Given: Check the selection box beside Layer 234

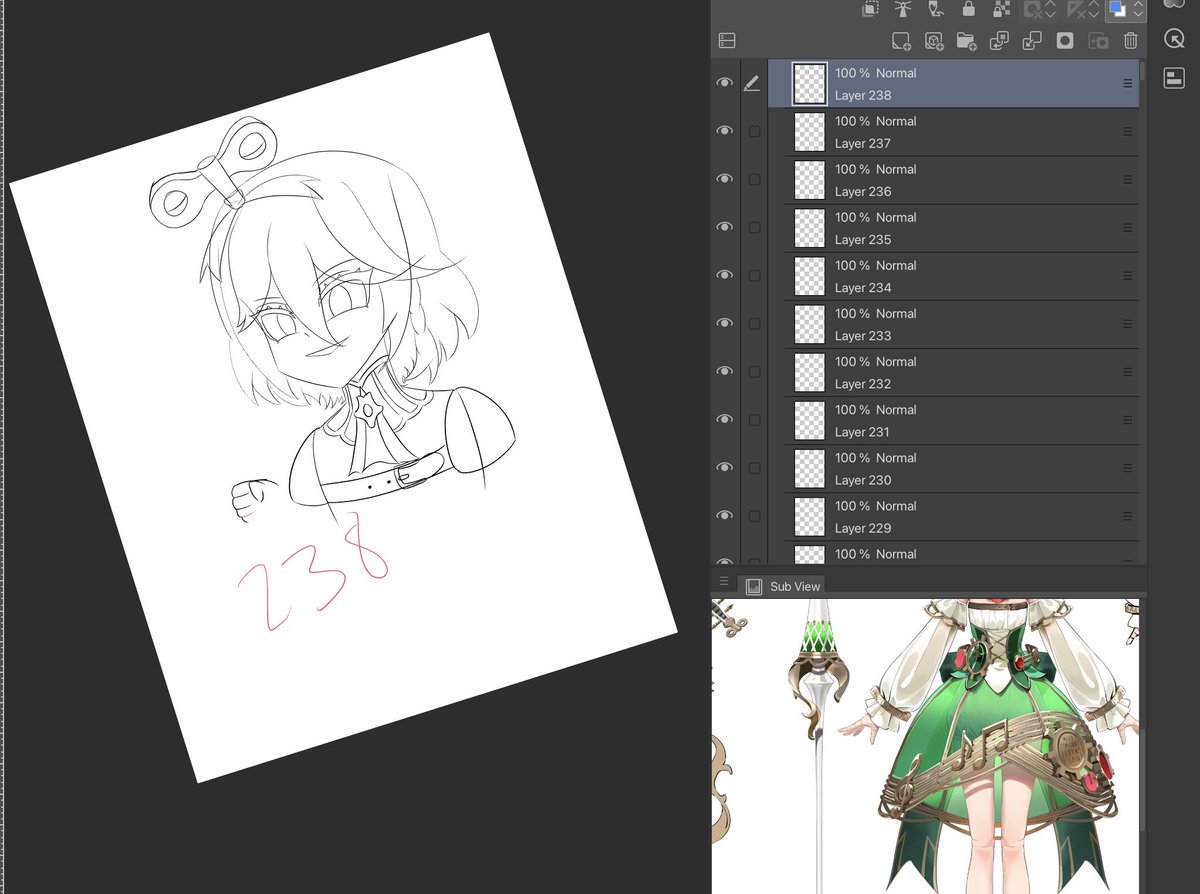Looking at the screenshot, I should point(754,275).
